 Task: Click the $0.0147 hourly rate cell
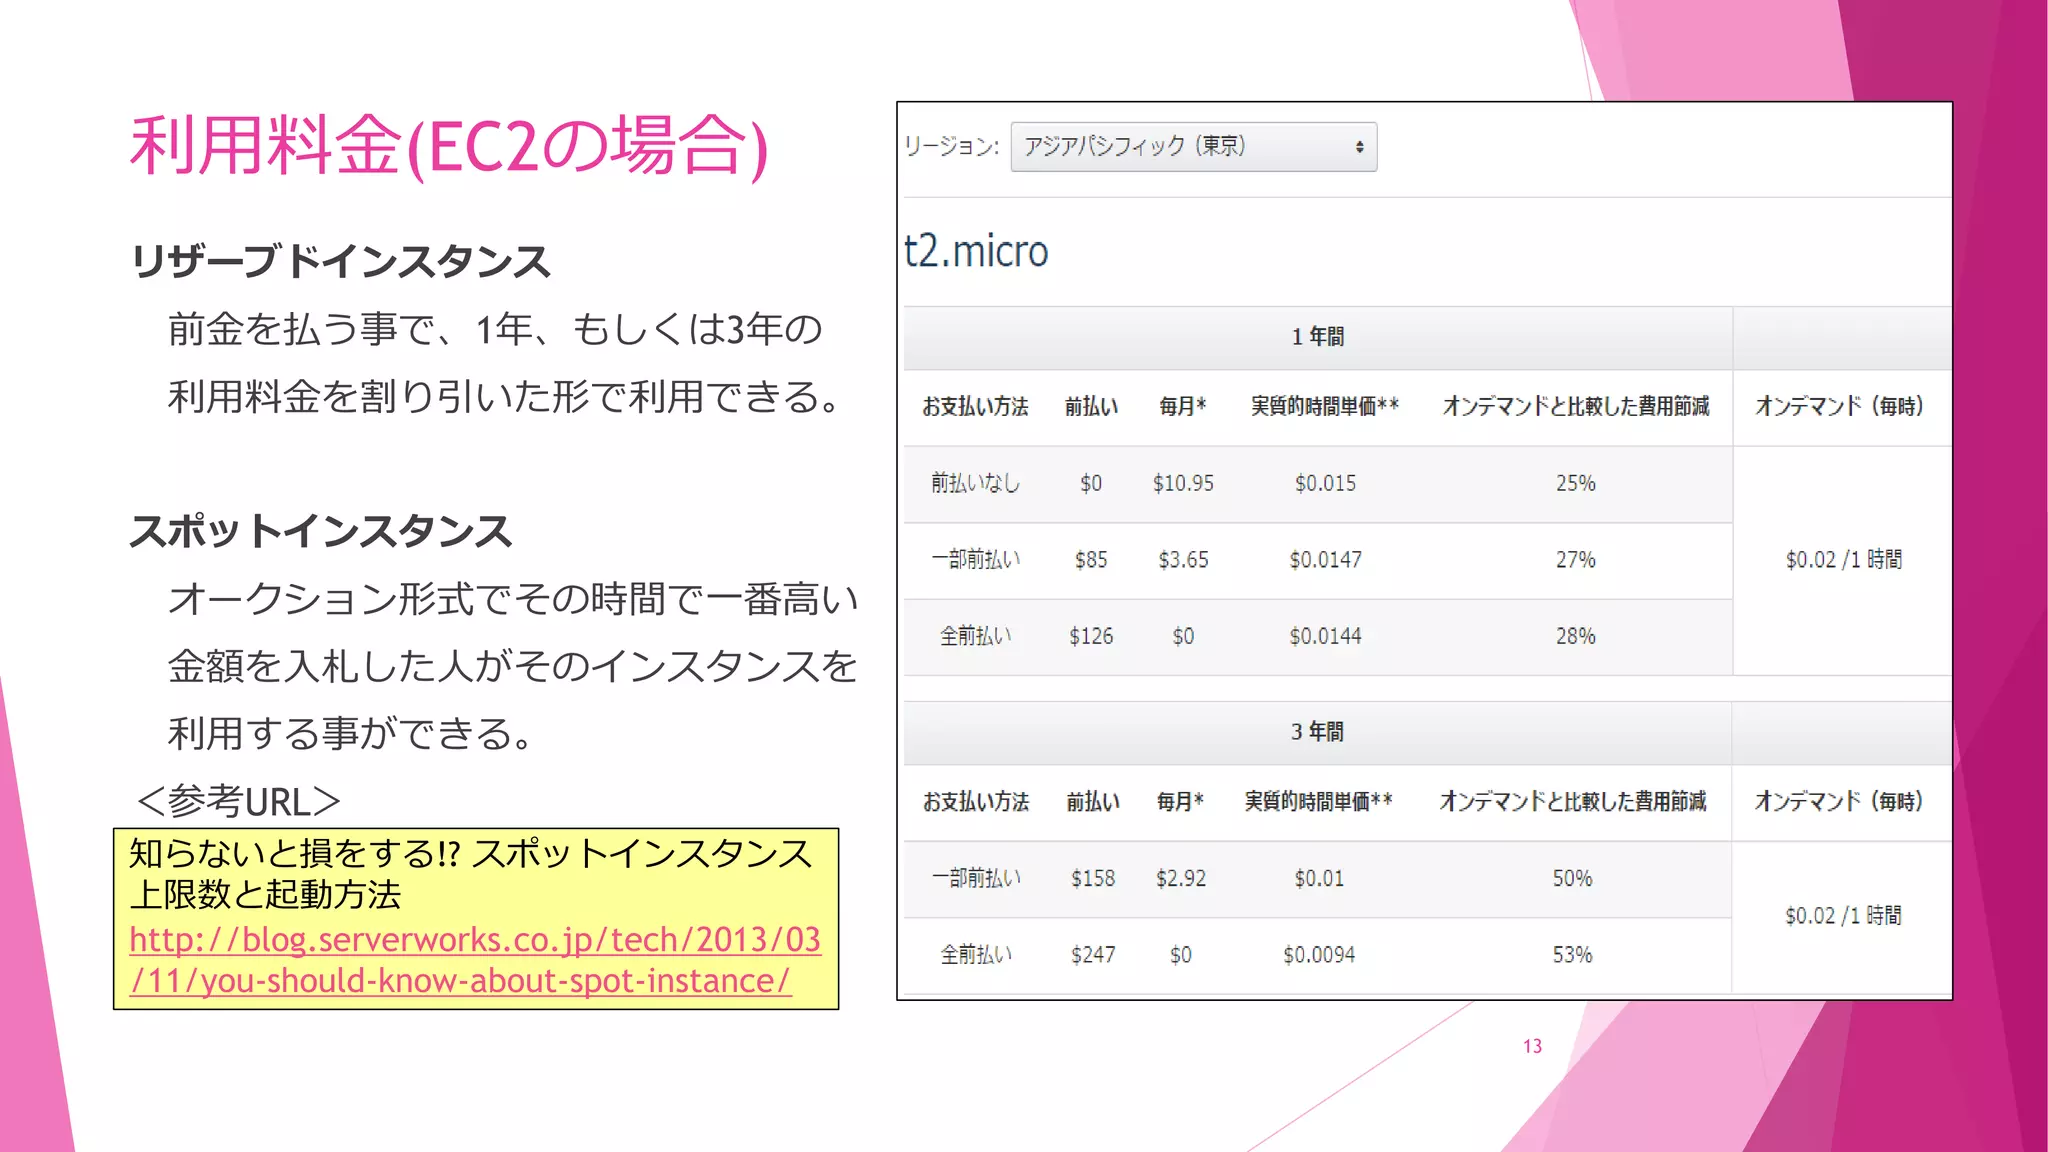click(1325, 560)
